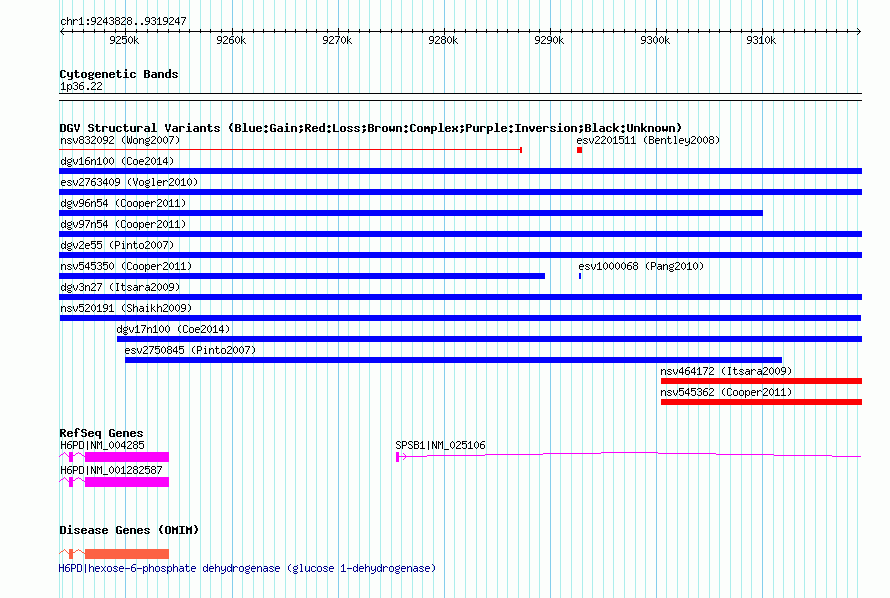Click the 9280k position on the ruler
Viewport: 890px width, 598px height.
click(443, 39)
